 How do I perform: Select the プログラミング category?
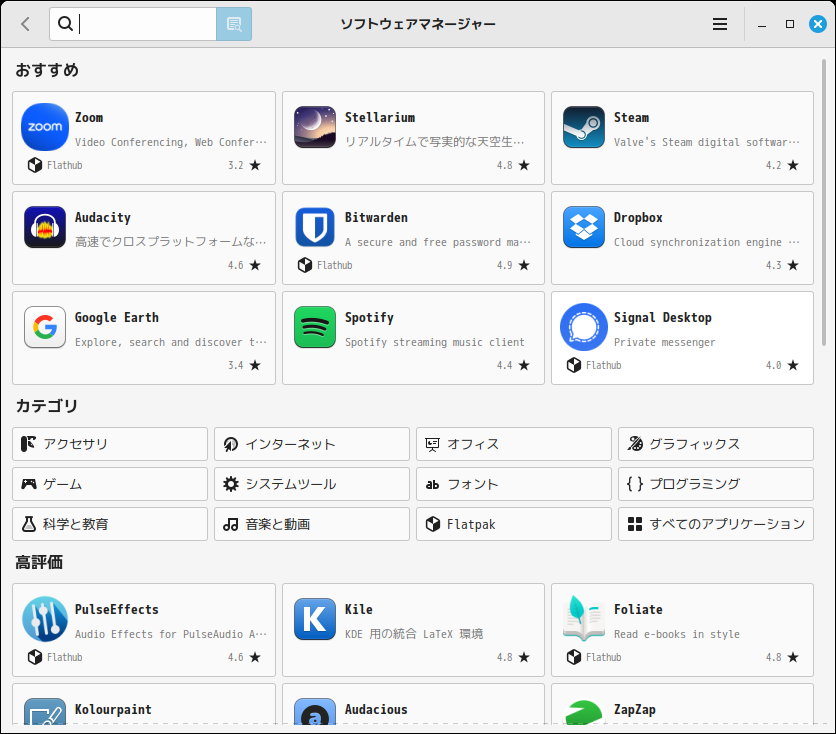[x=716, y=484]
